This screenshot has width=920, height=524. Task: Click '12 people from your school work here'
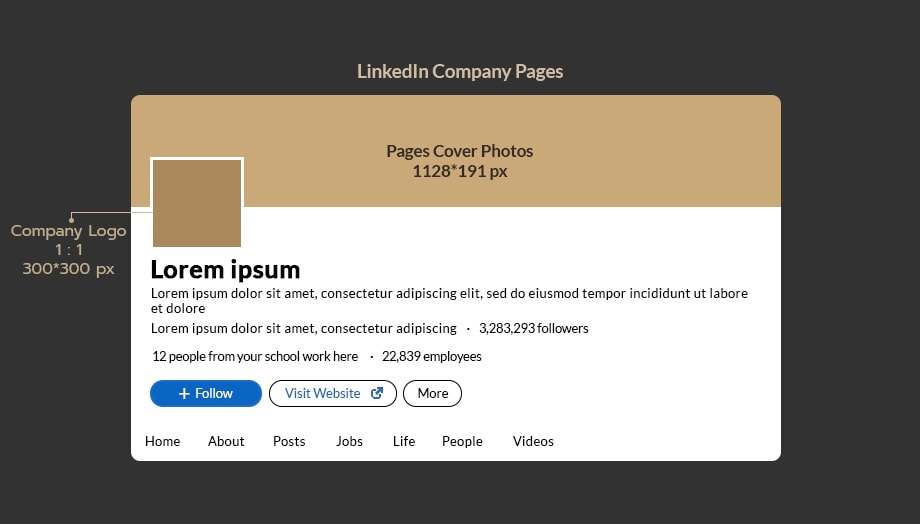[255, 357]
